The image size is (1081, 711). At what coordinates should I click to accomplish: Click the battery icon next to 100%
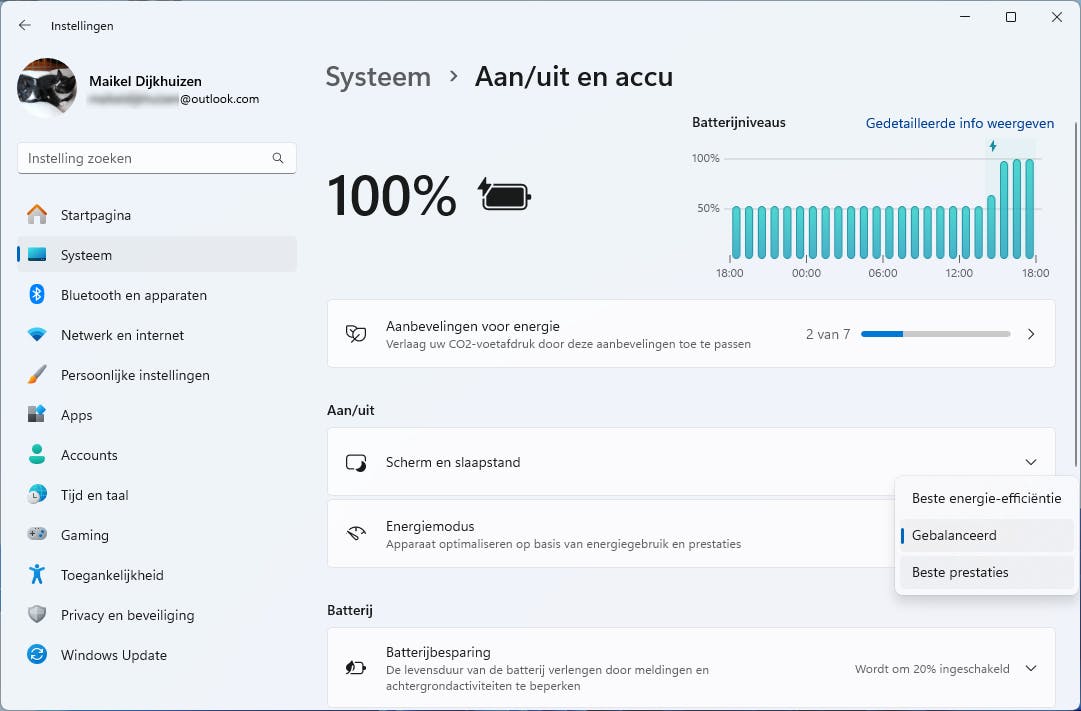pyautogui.click(x=504, y=195)
